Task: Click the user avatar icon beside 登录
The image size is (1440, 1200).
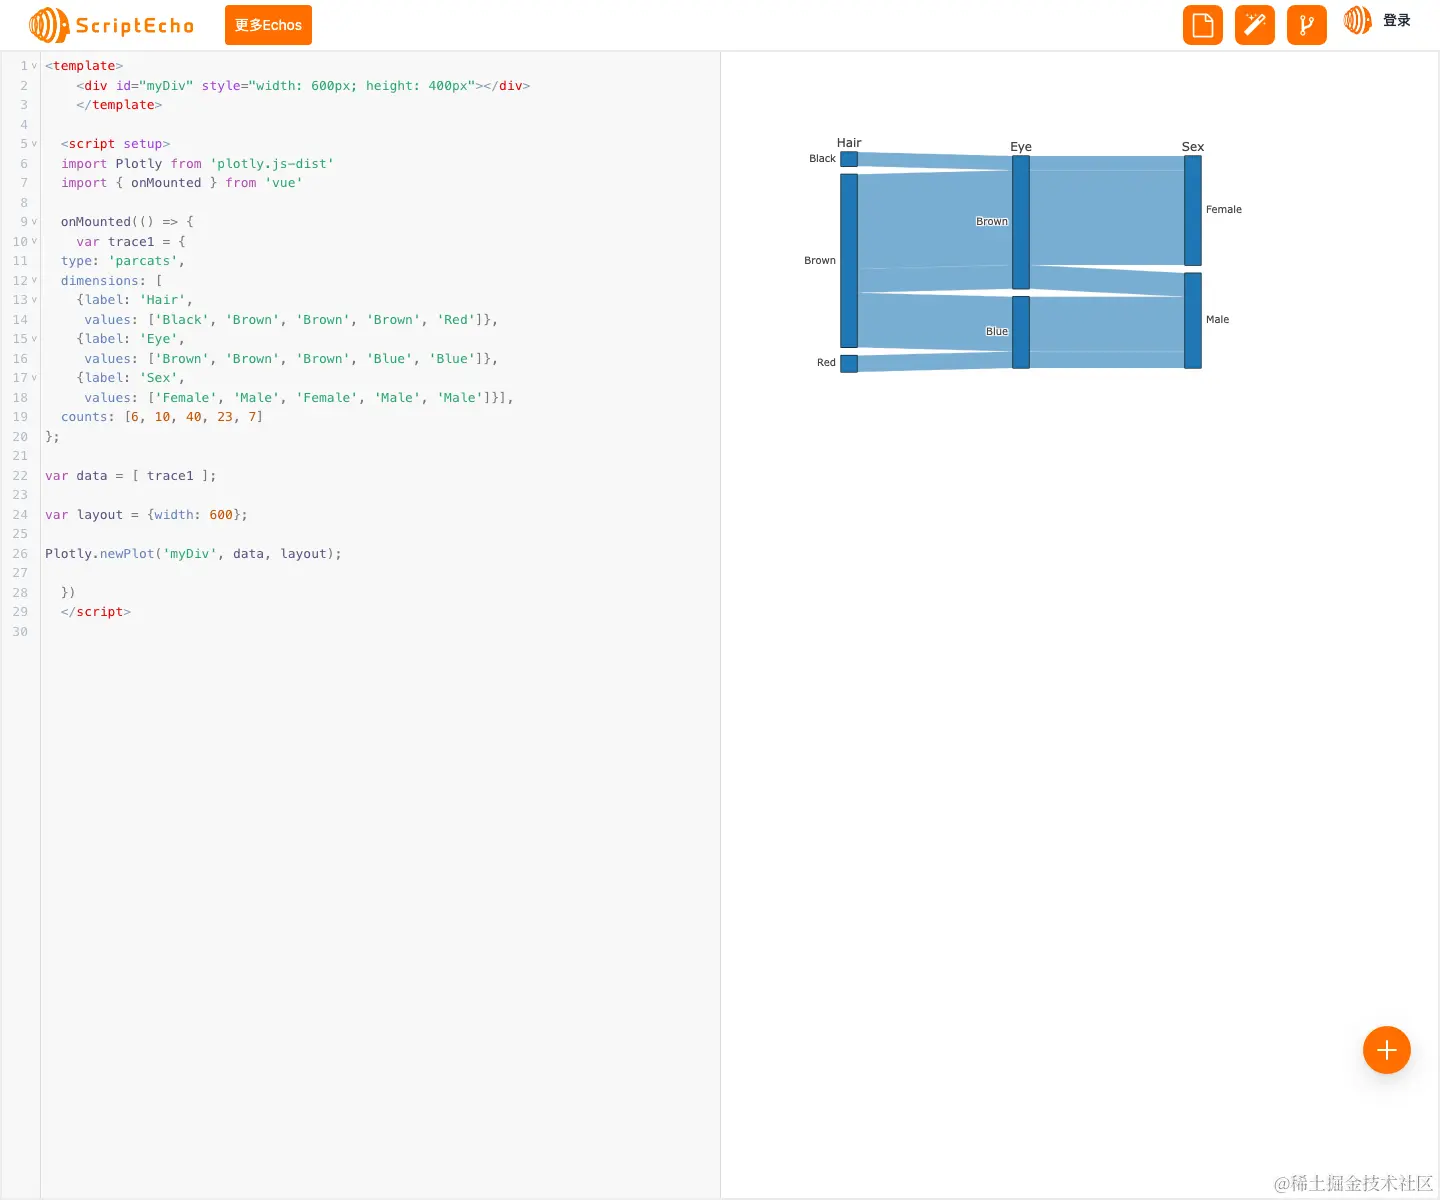Action: [x=1357, y=20]
